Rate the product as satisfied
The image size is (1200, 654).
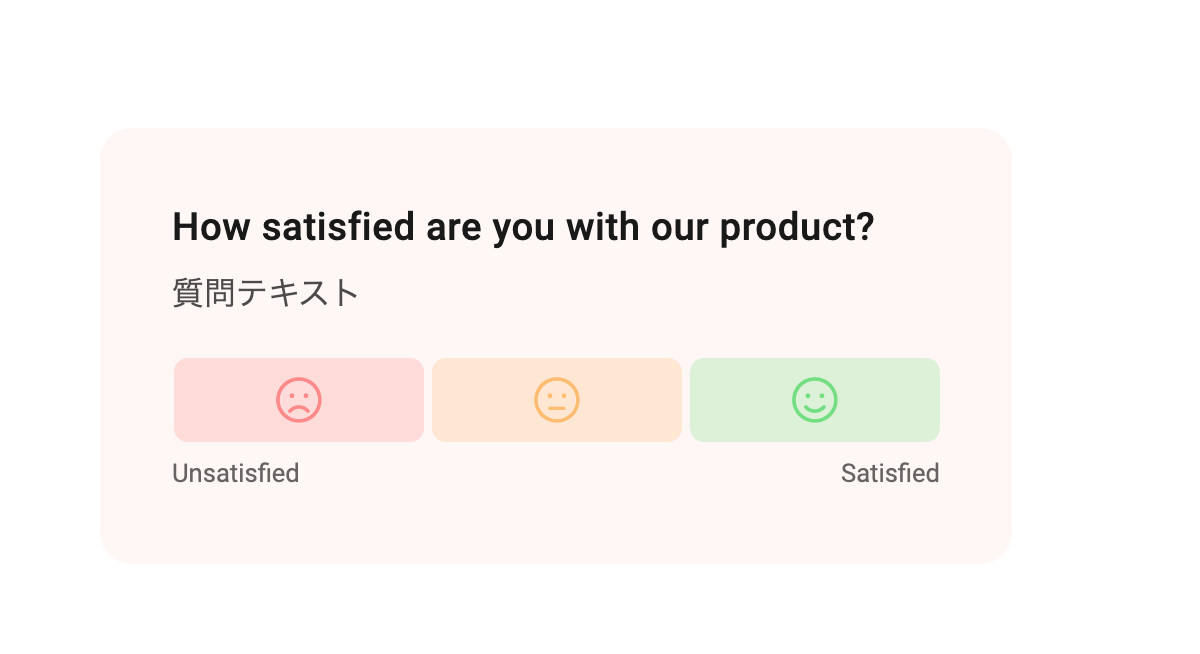click(x=815, y=400)
